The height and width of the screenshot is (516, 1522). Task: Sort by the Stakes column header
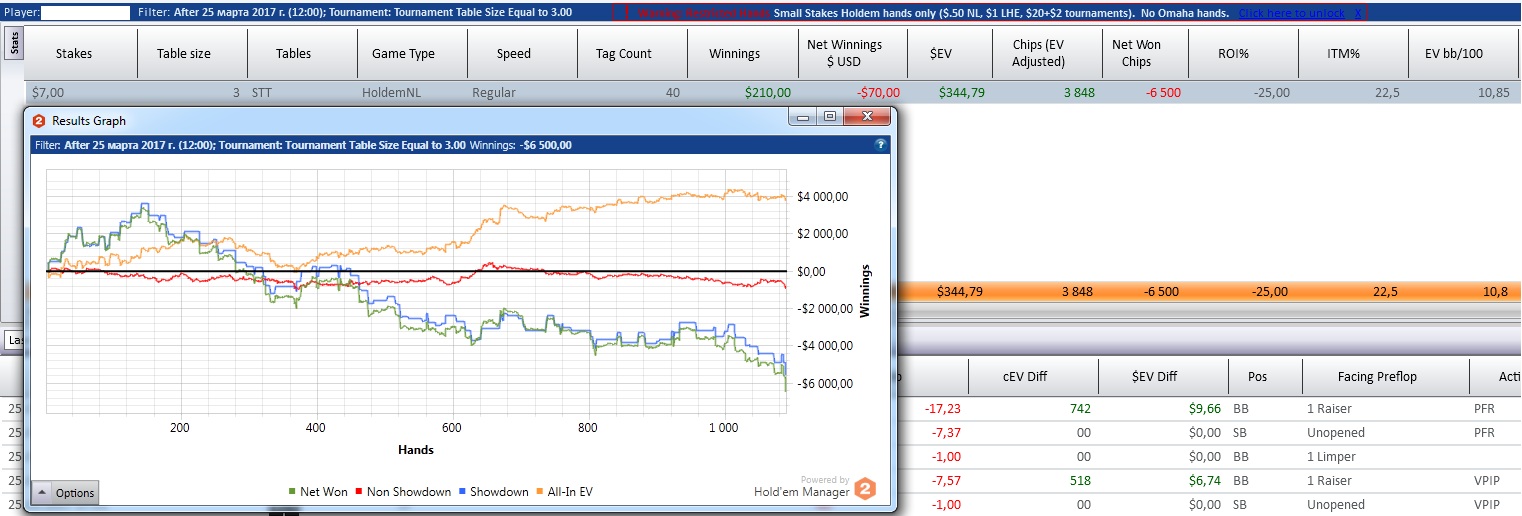pos(74,54)
